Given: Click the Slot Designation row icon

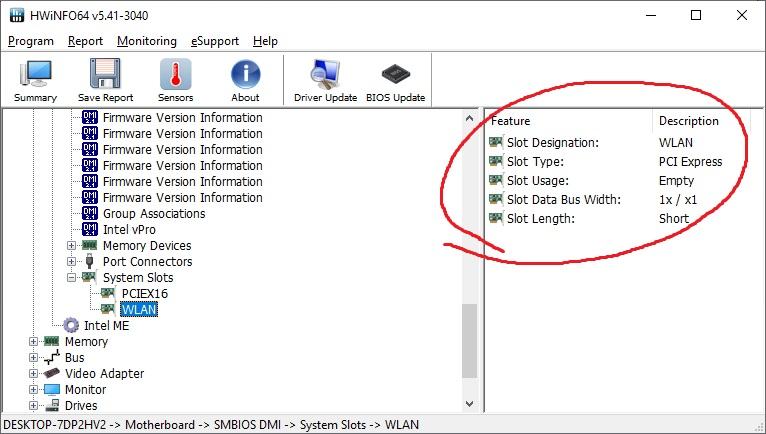Looking at the screenshot, I should tap(496, 142).
